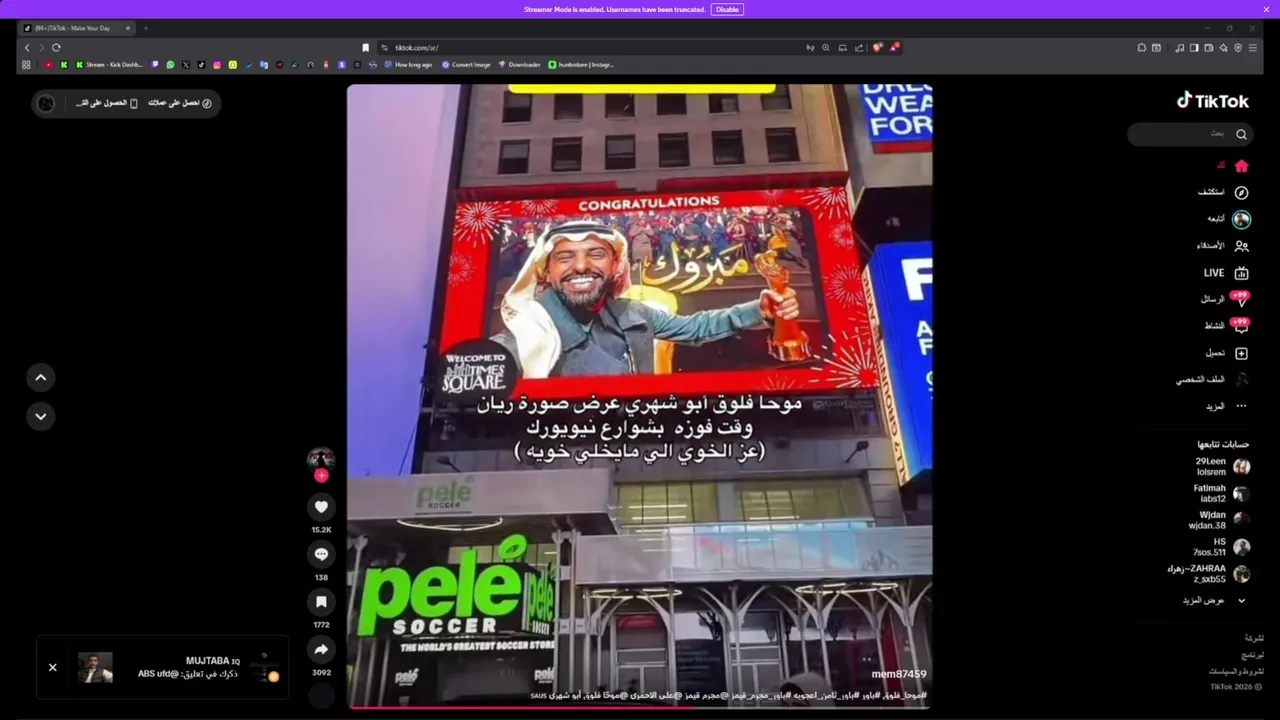Reload the page with browser refresh icon
The height and width of the screenshot is (720, 1280).
pos(56,47)
